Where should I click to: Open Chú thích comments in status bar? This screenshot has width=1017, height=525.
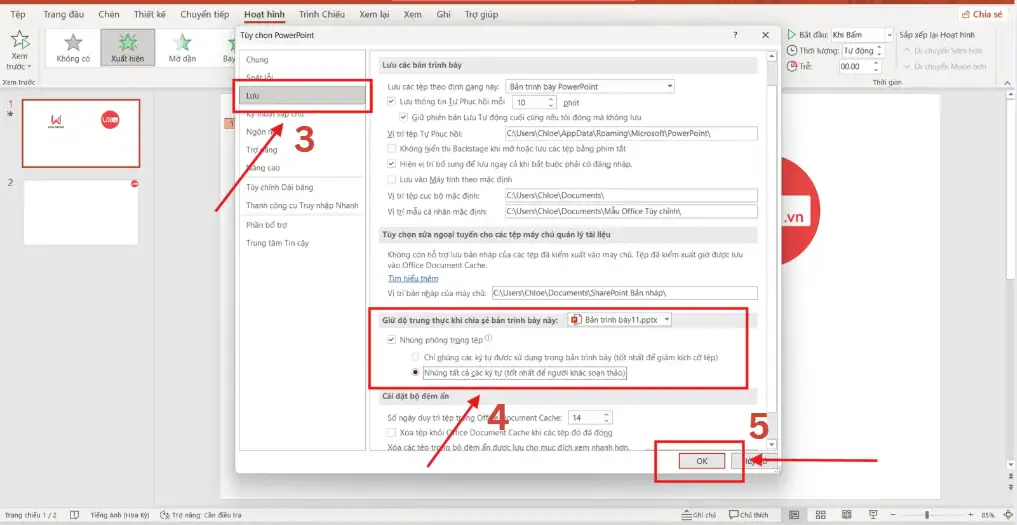749,515
